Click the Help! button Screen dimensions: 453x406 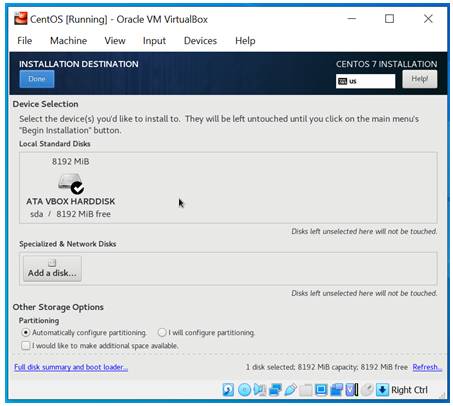tap(419, 79)
